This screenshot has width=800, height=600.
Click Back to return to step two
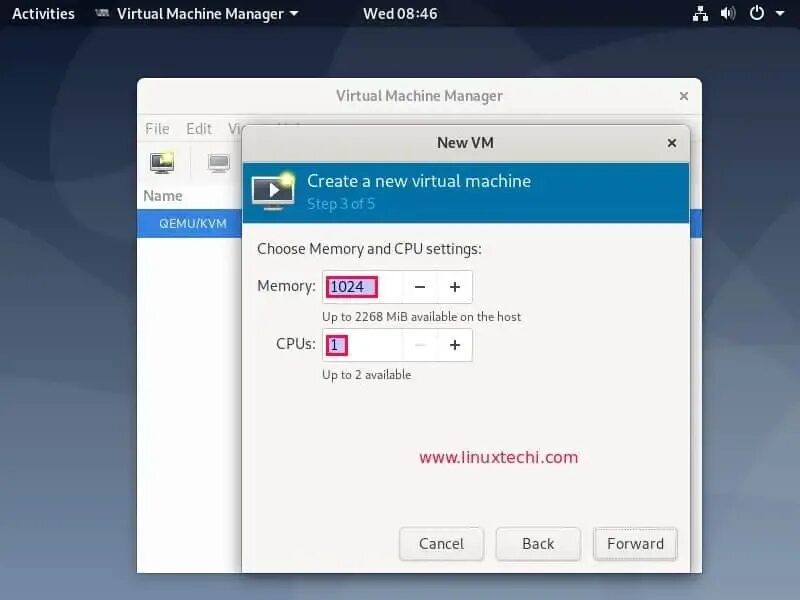pyautogui.click(x=538, y=544)
